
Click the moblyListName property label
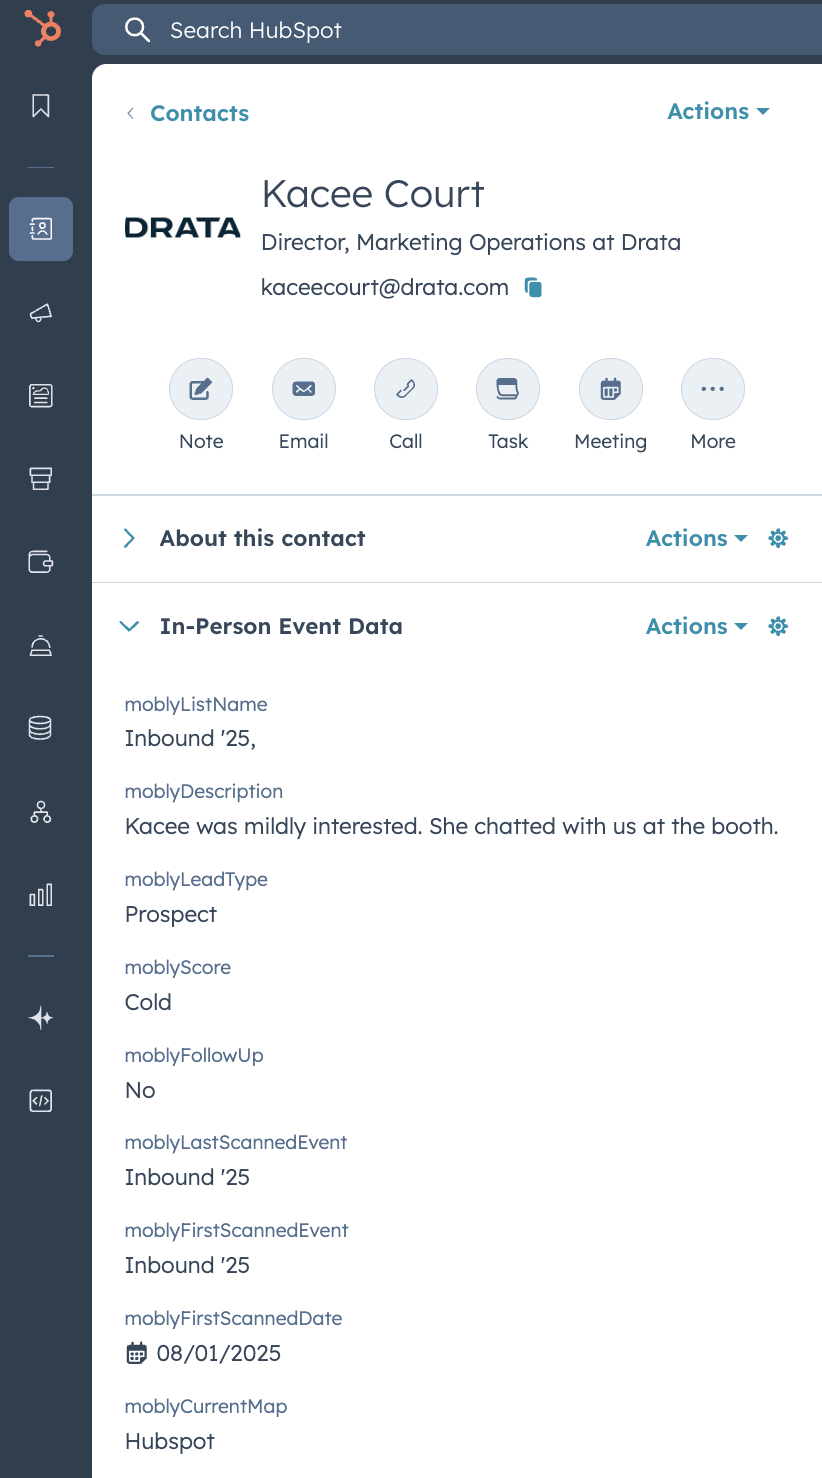(196, 704)
